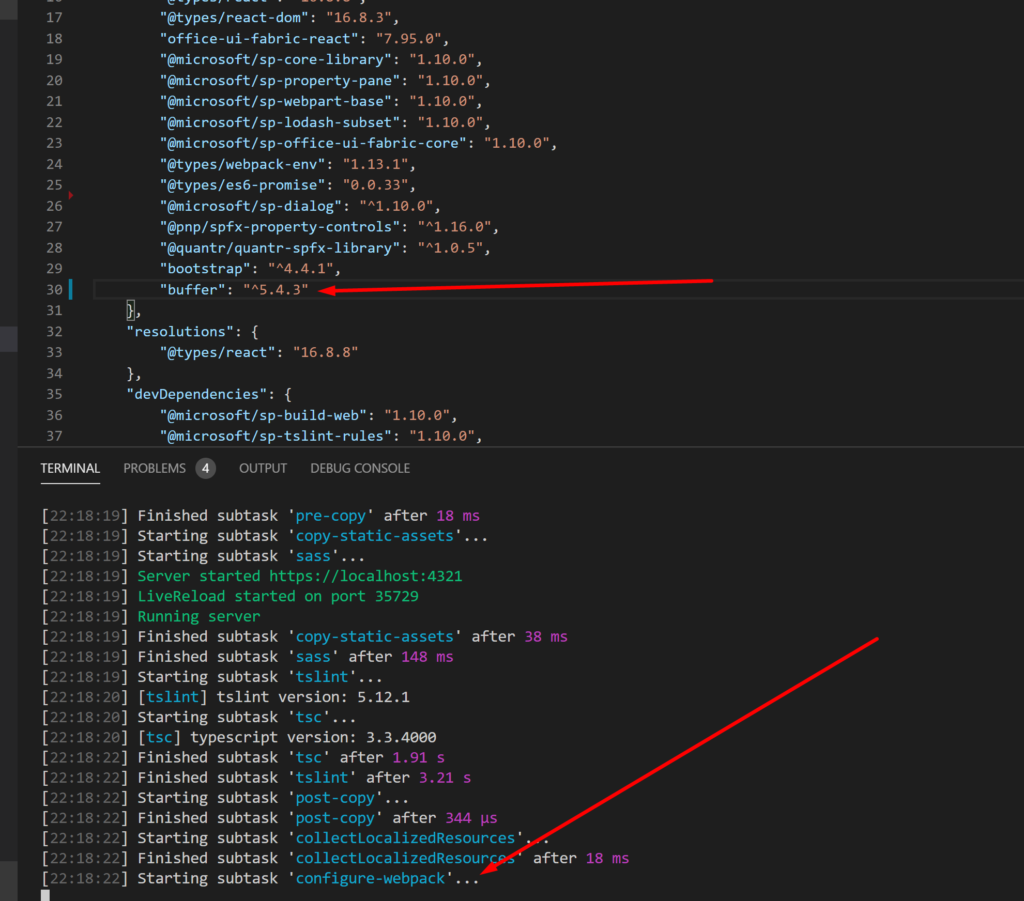Click "16.8.8" value under resolutions

click(325, 352)
